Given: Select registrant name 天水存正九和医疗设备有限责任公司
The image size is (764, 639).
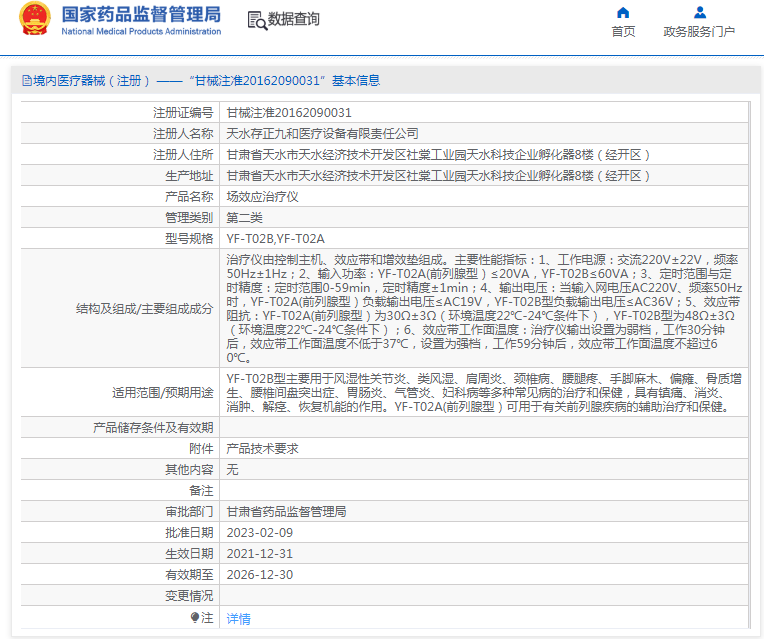Looking at the screenshot, I should coord(323,134).
